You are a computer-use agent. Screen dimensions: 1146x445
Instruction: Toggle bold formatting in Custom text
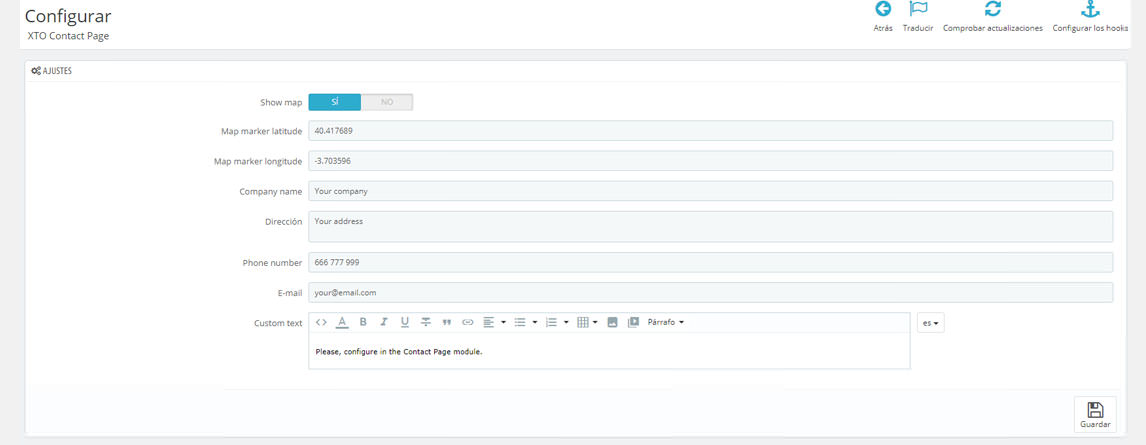click(363, 322)
